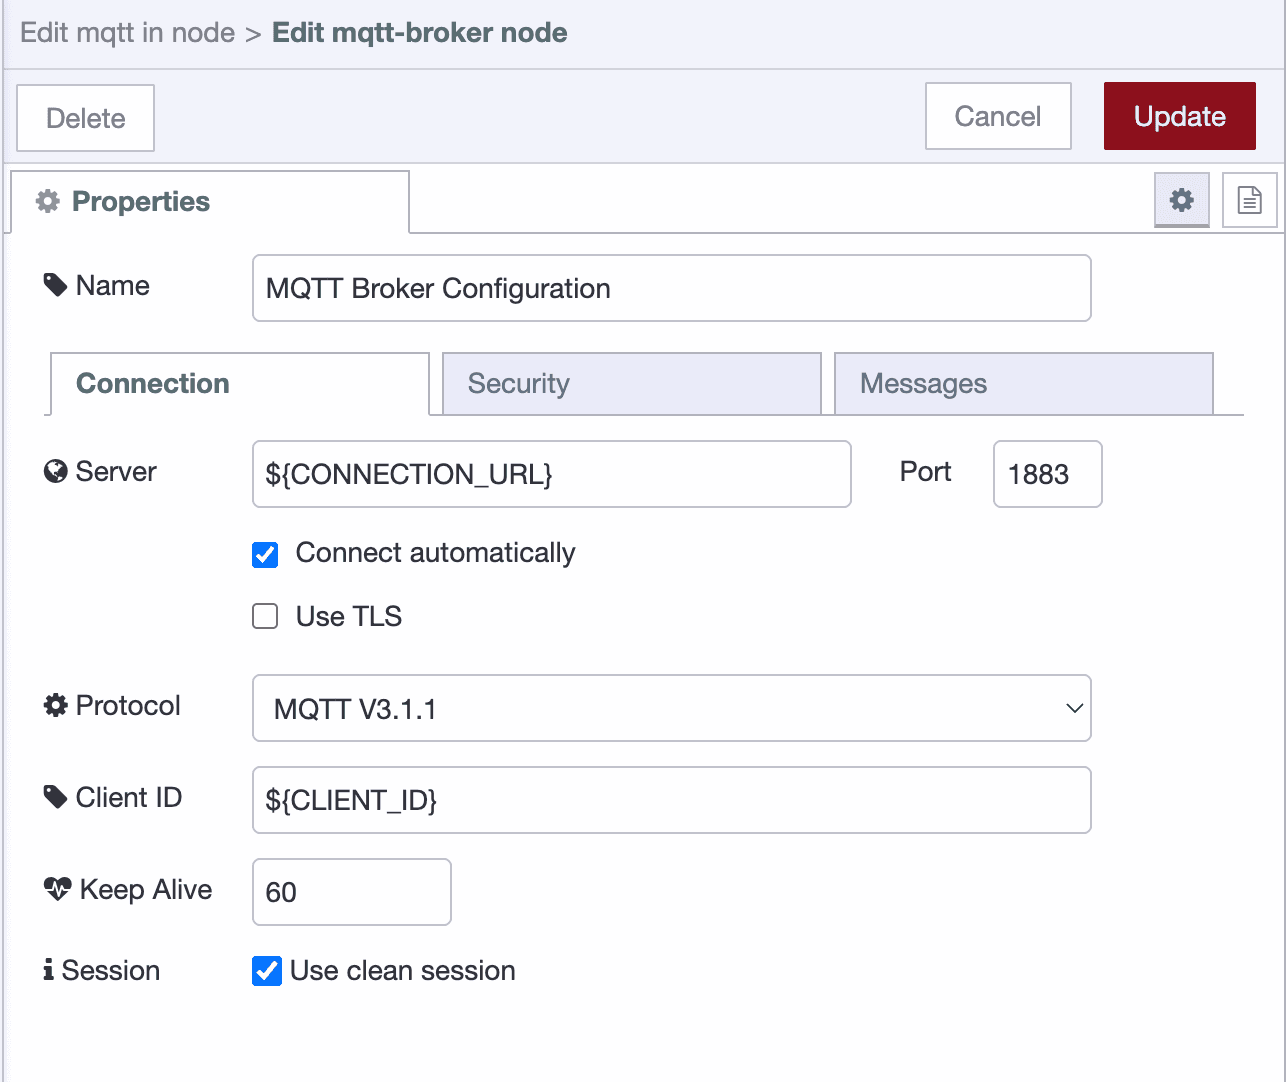
Task: Enable the Use TLS checkbox
Action: click(x=264, y=616)
